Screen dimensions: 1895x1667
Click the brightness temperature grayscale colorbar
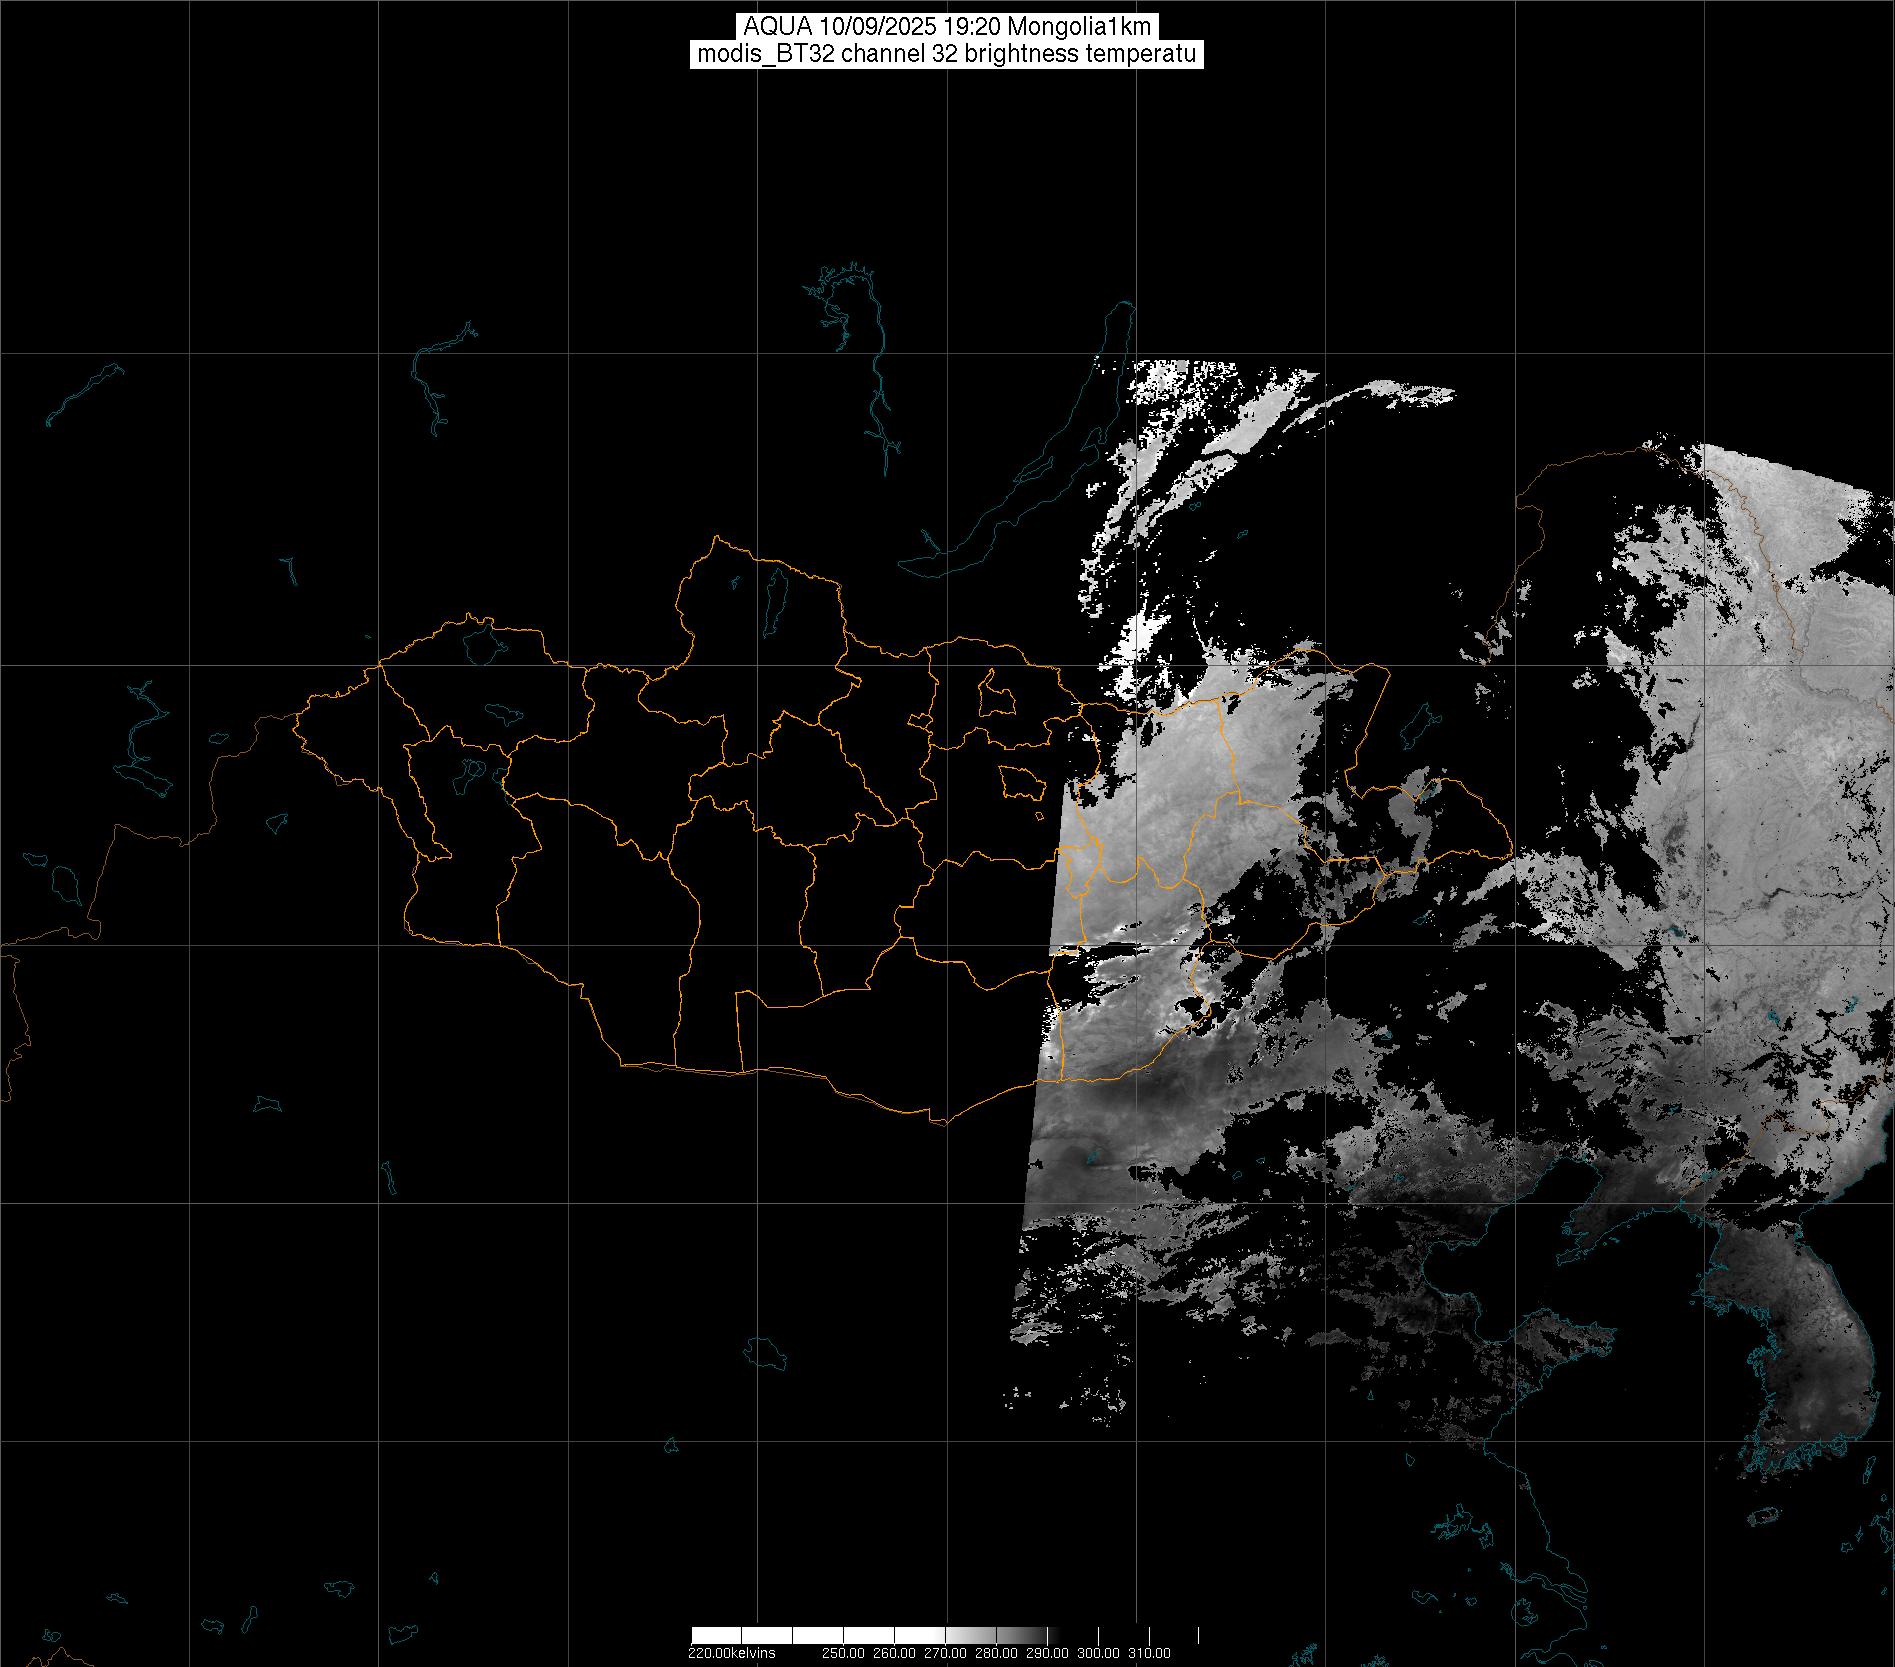coord(945,1635)
